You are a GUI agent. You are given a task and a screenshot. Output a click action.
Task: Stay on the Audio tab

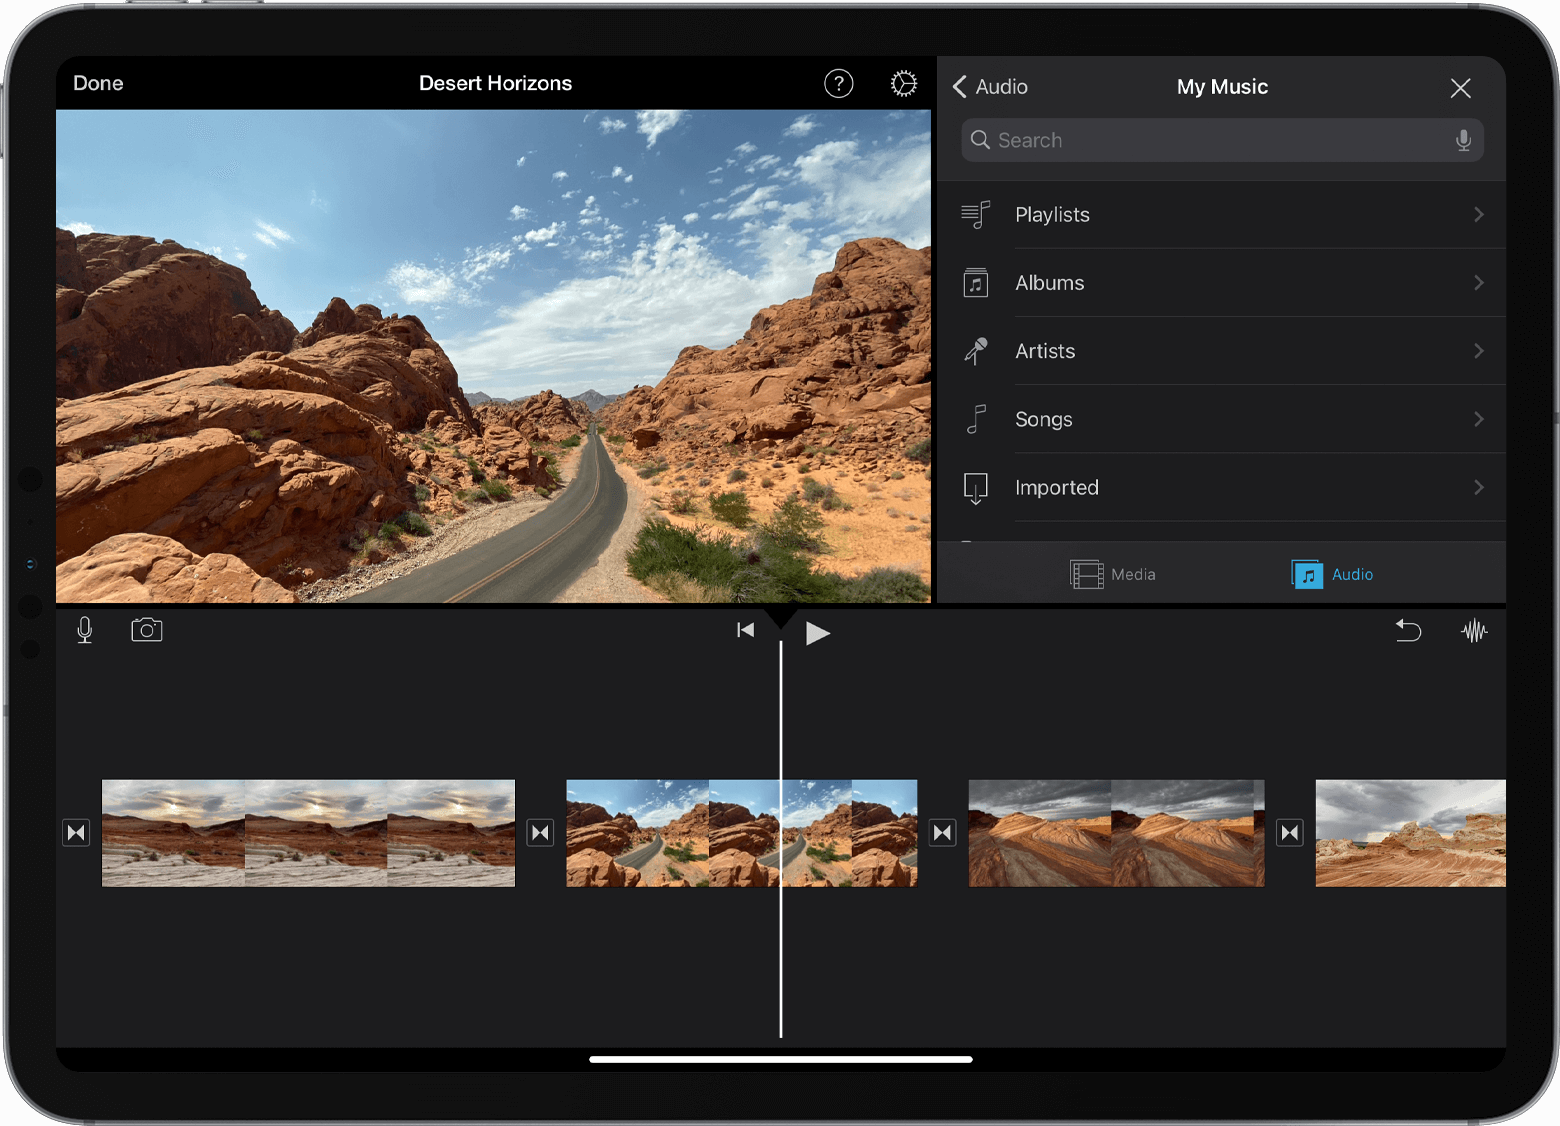coord(1332,574)
